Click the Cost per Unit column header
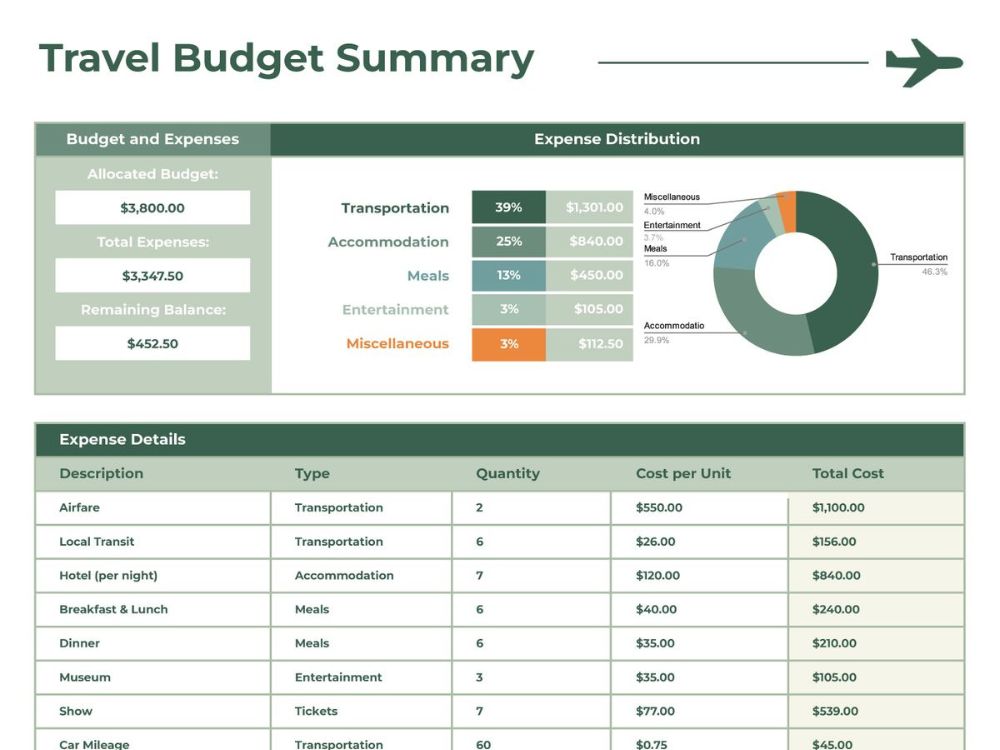 [x=683, y=473]
